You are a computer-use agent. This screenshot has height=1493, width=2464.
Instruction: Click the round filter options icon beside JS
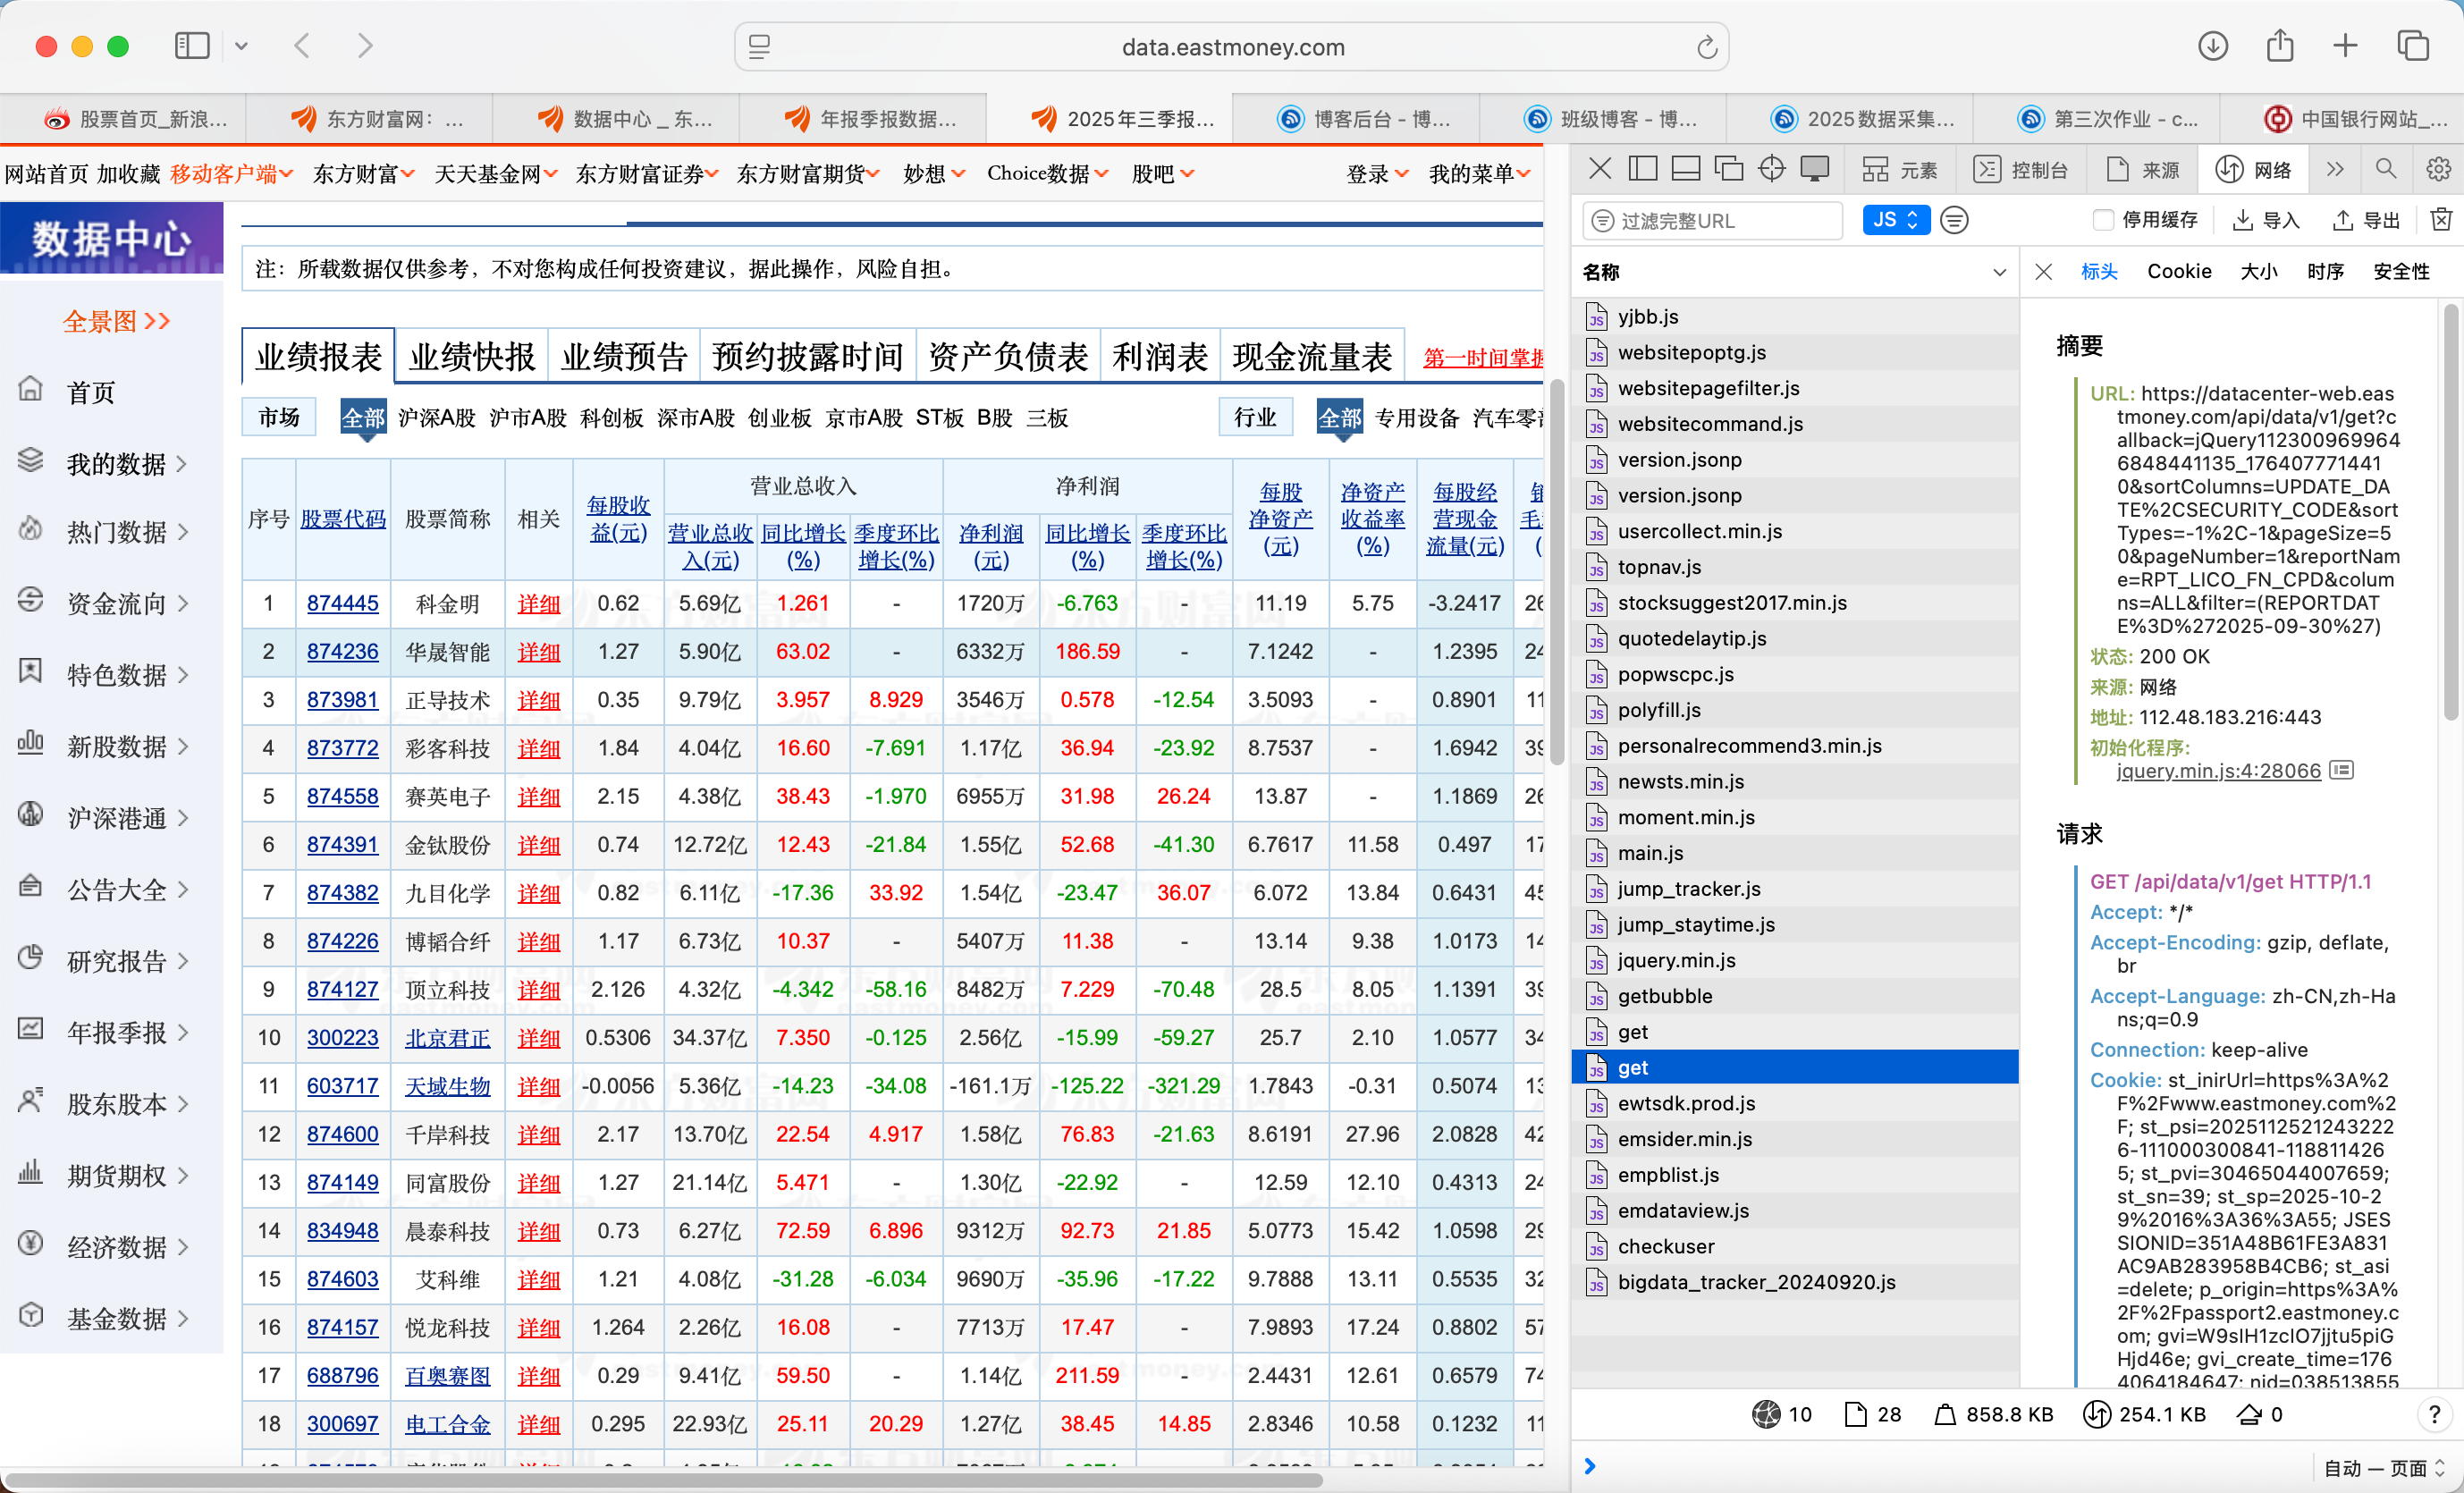[x=1954, y=220]
